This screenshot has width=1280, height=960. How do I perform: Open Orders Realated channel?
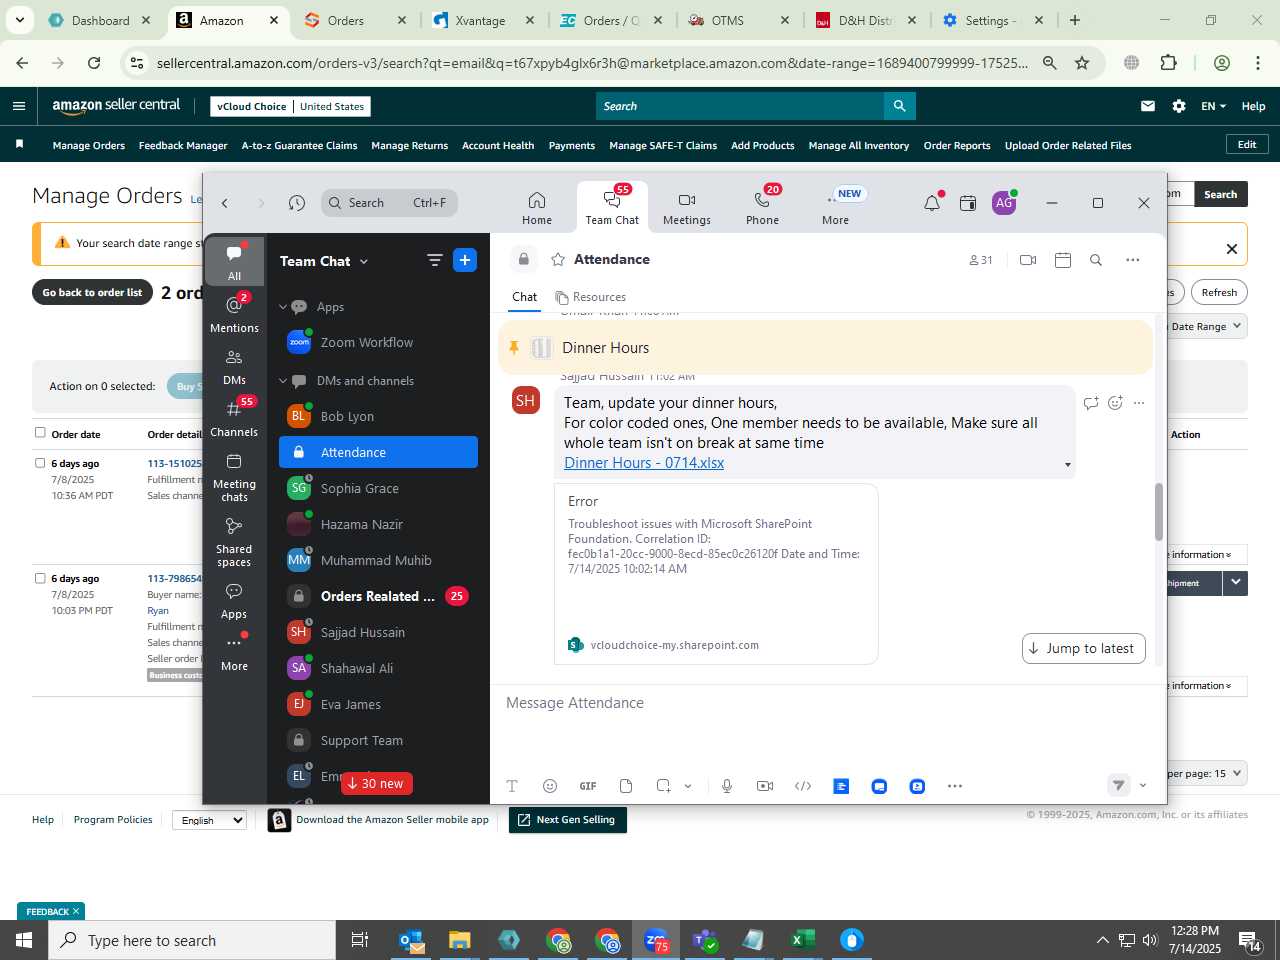[x=378, y=596]
